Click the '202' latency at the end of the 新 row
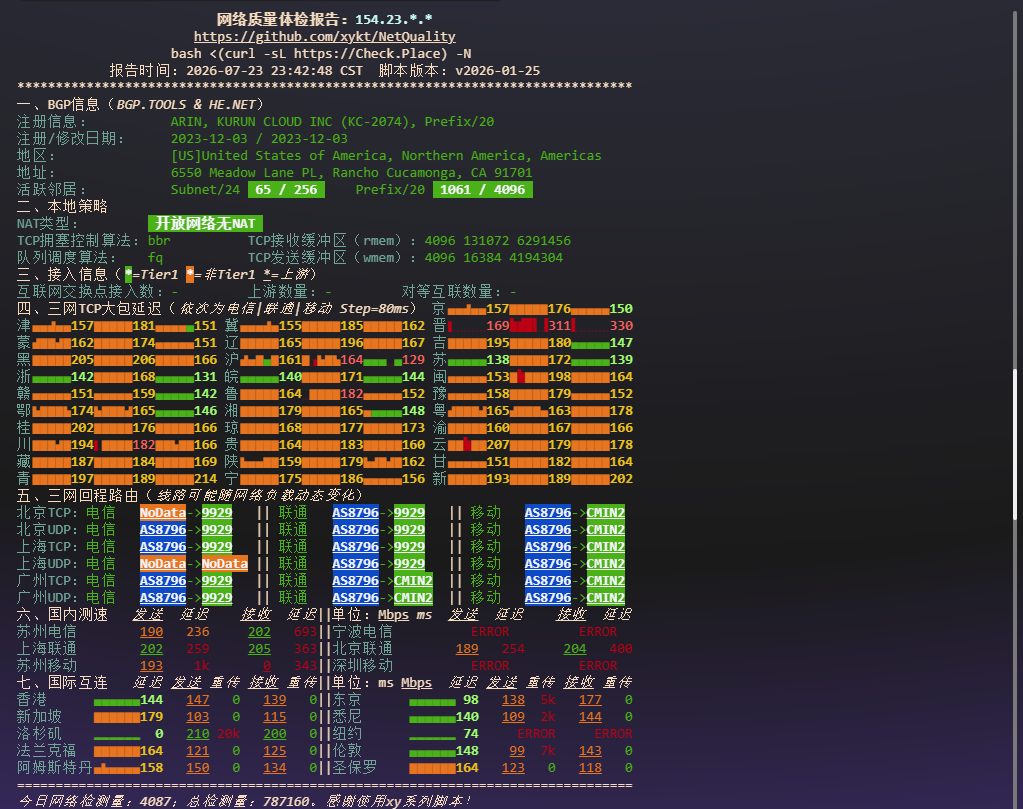 [621, 478]
